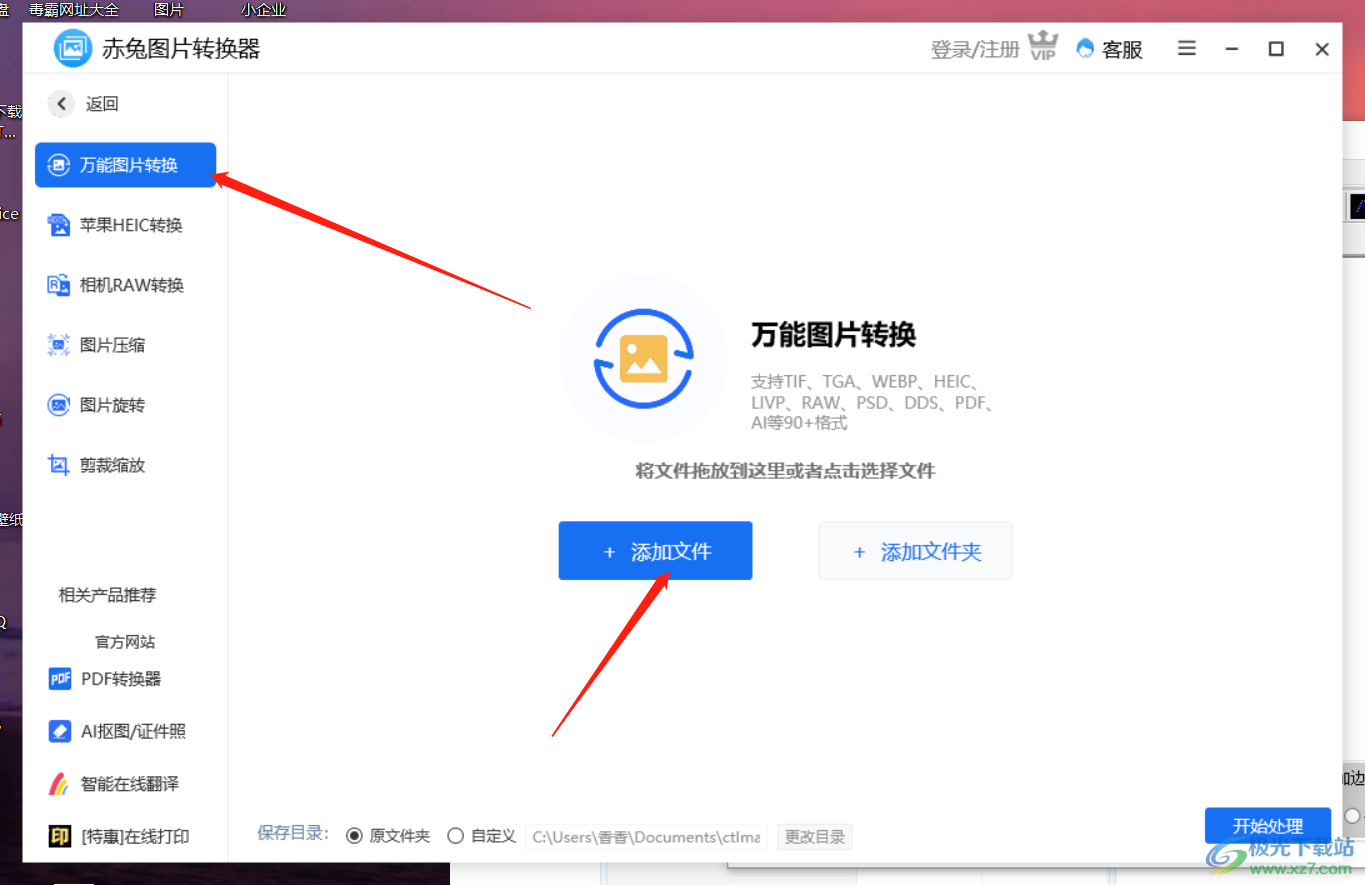The width and height of the screenshot is (1365, 885).
Task: Select the 原文件夹 radio button
Action: [354, 836]
